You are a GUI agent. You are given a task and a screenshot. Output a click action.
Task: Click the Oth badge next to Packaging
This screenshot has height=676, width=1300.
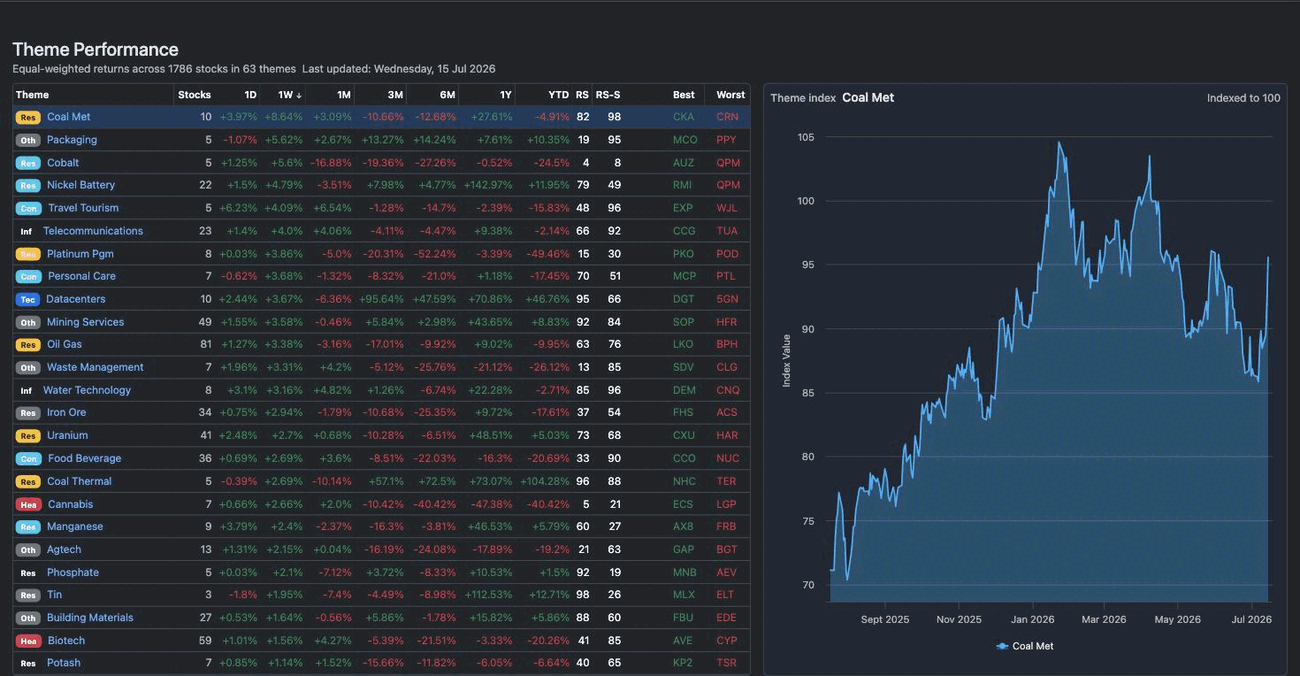[28, 140]
